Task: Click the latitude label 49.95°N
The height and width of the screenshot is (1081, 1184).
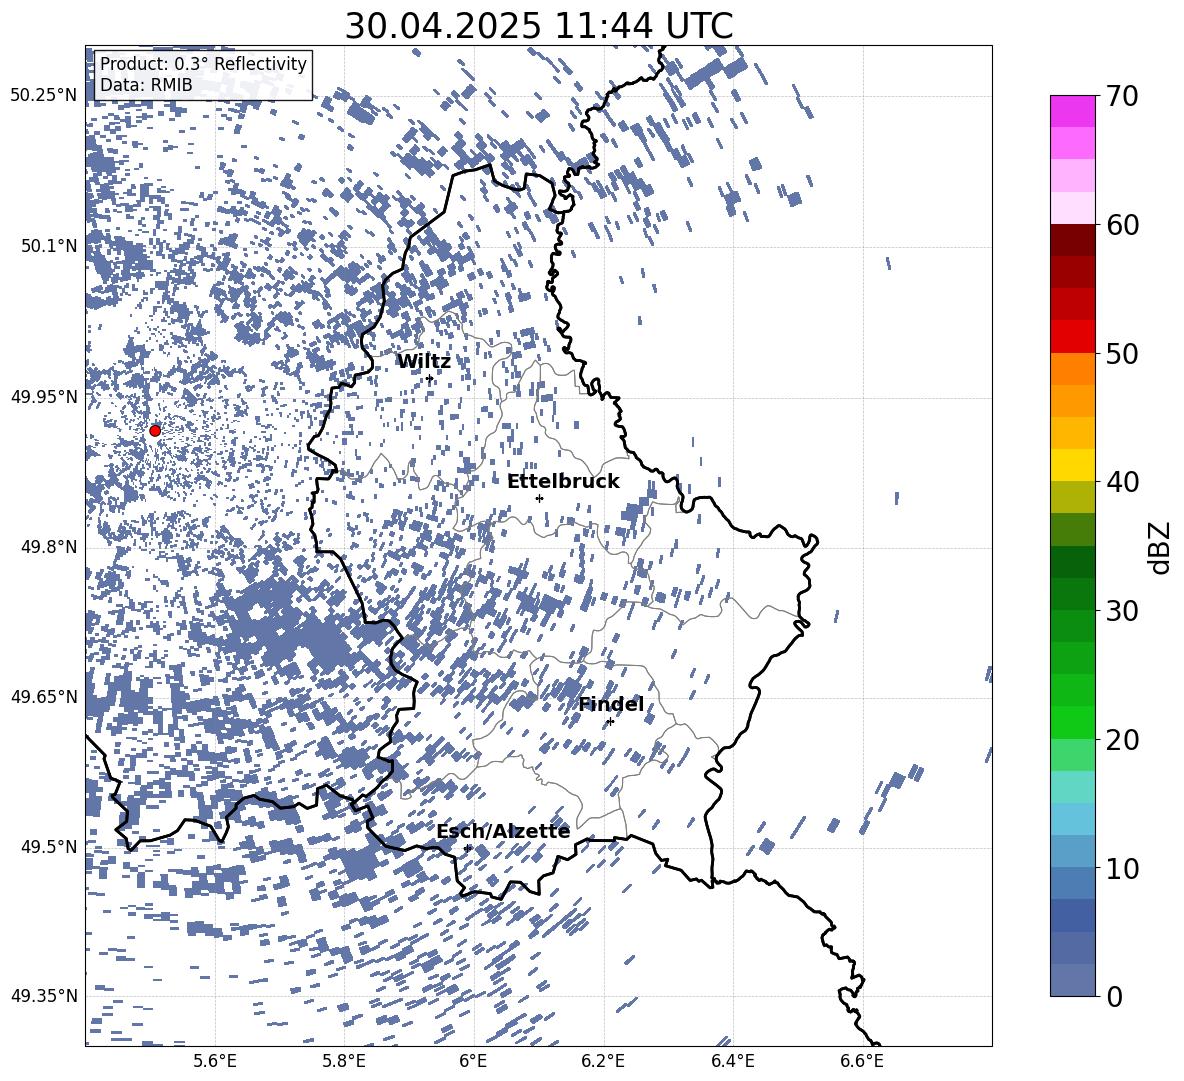Action: 45,396
